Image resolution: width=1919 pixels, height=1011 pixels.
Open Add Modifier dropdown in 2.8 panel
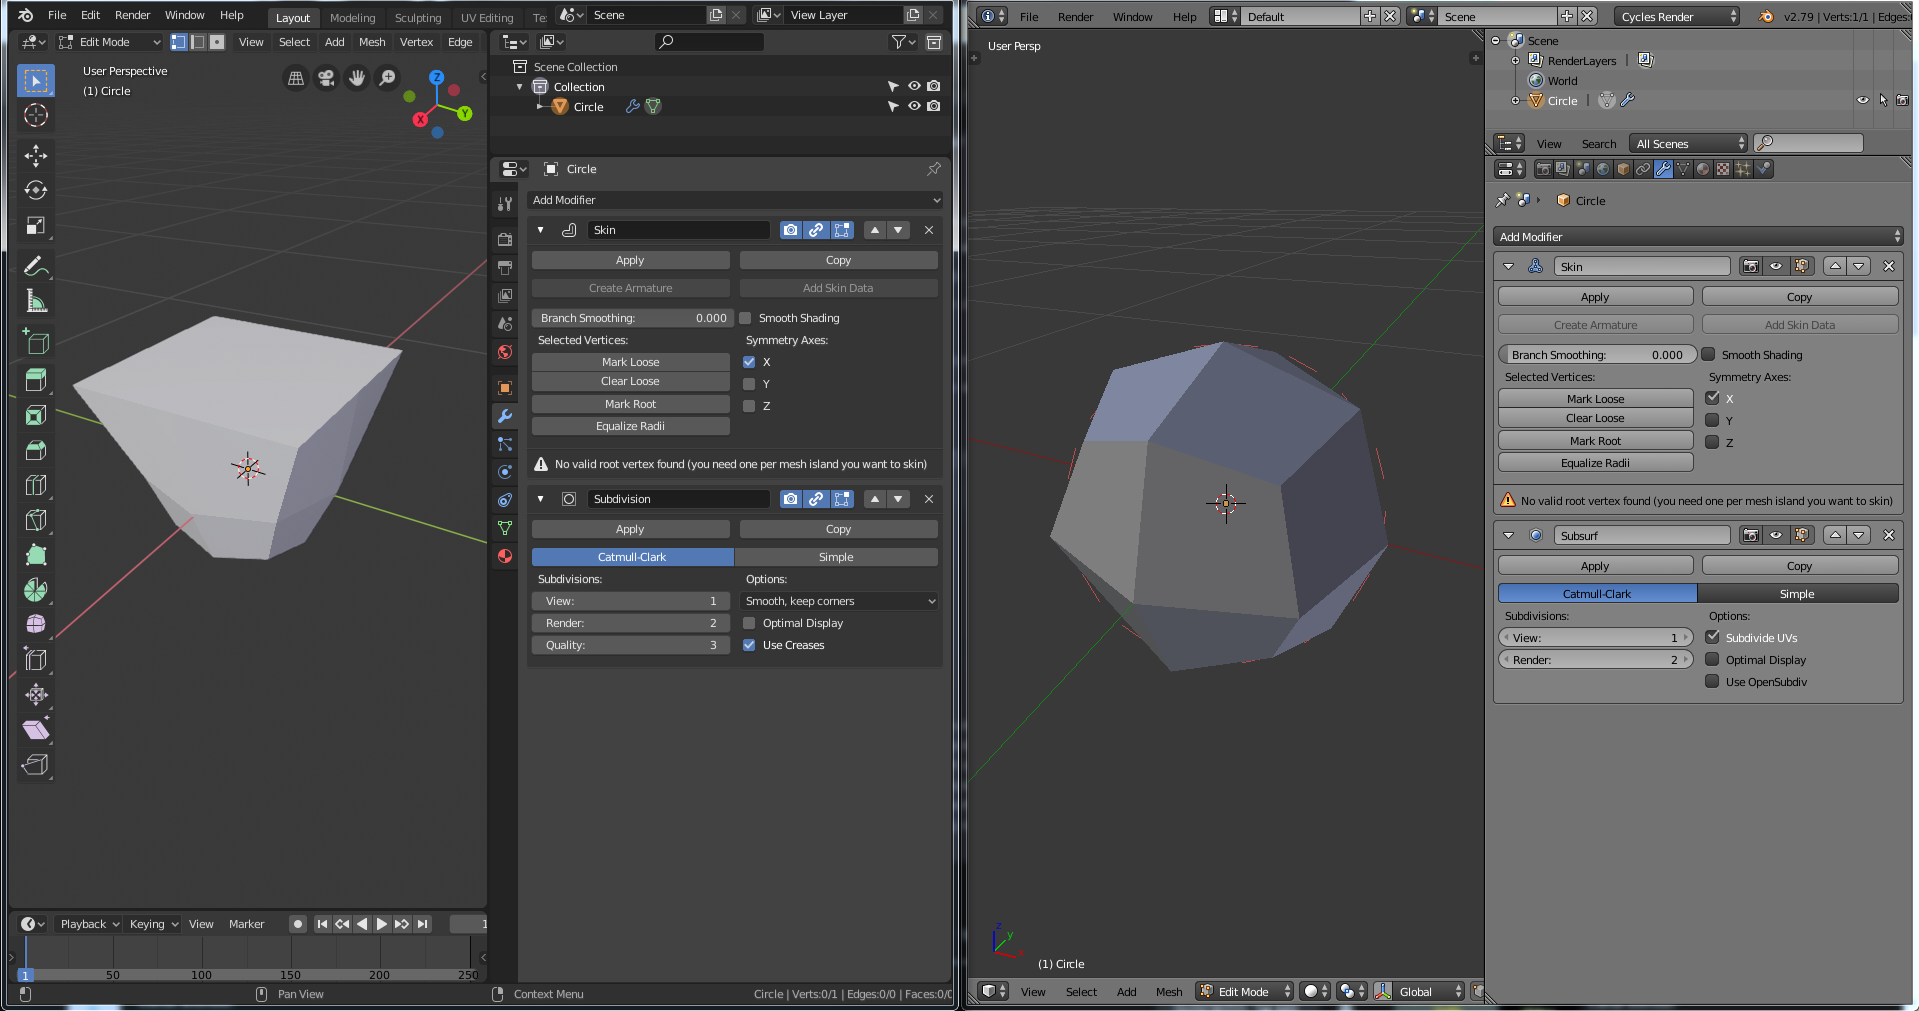pyautogui.click(x=735, y=200)
